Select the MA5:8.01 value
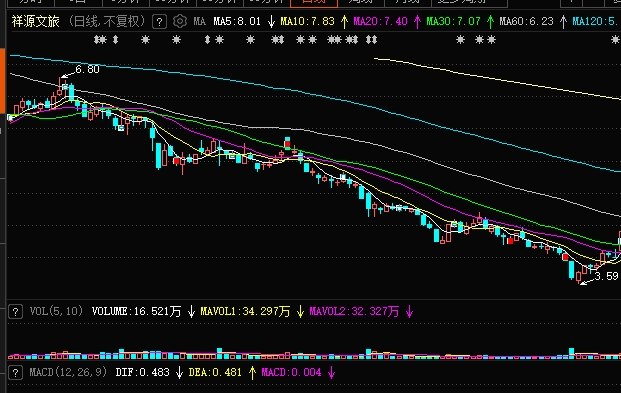Screen dimensions: 621x393 pyautogui.click(x=237, y=21)
